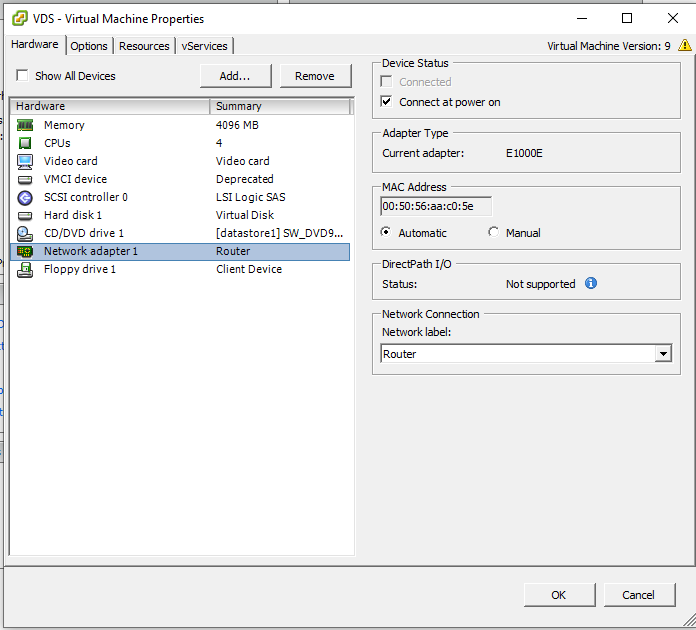Uncheck Connect at power on
This screenshot has height=630, width=696.
387,102
